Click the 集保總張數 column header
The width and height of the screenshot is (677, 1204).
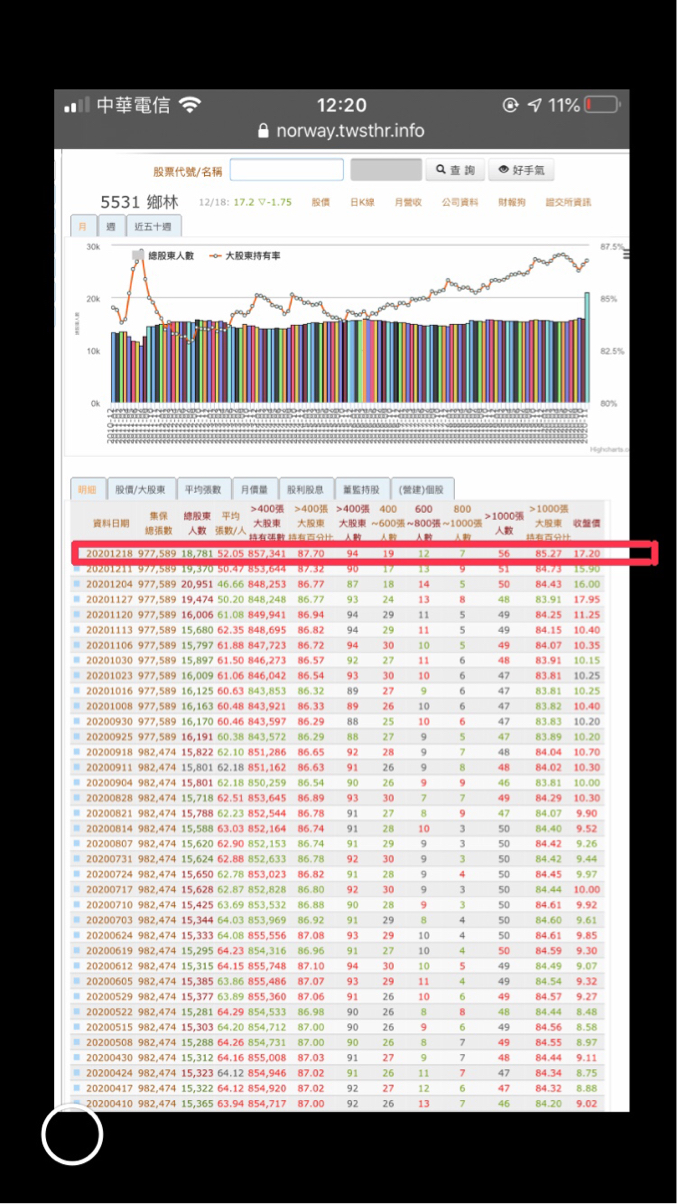pyautogui.click(x=159, y=522)
